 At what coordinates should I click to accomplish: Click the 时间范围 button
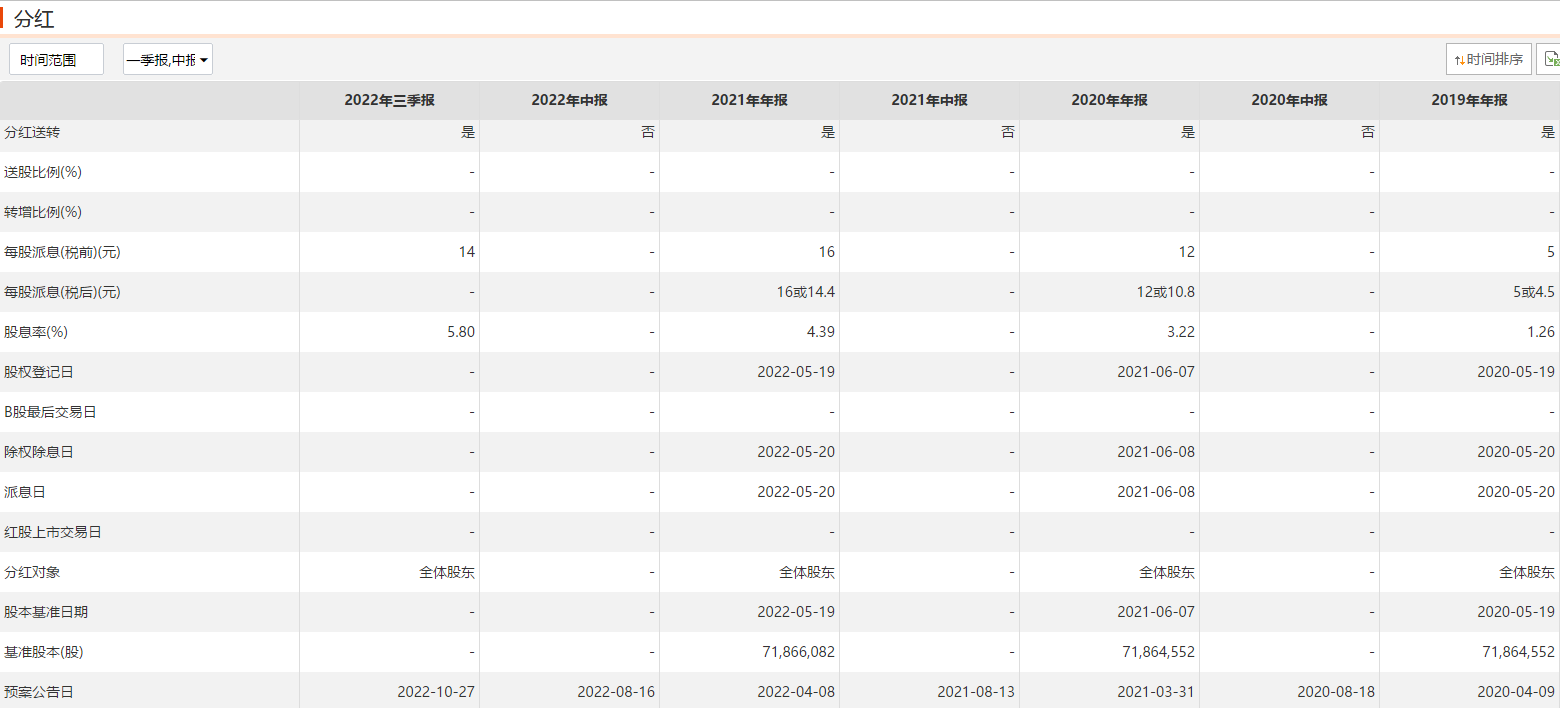56,60
